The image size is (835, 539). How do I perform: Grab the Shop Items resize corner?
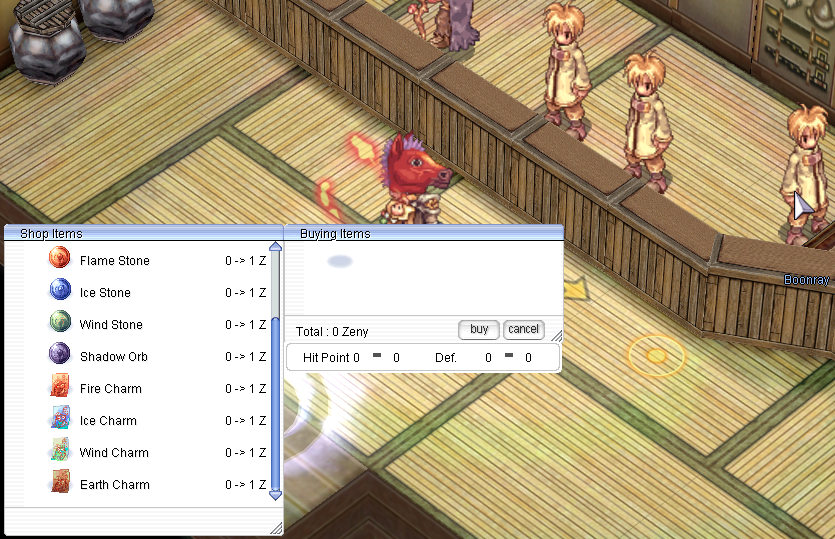[276, 527]
